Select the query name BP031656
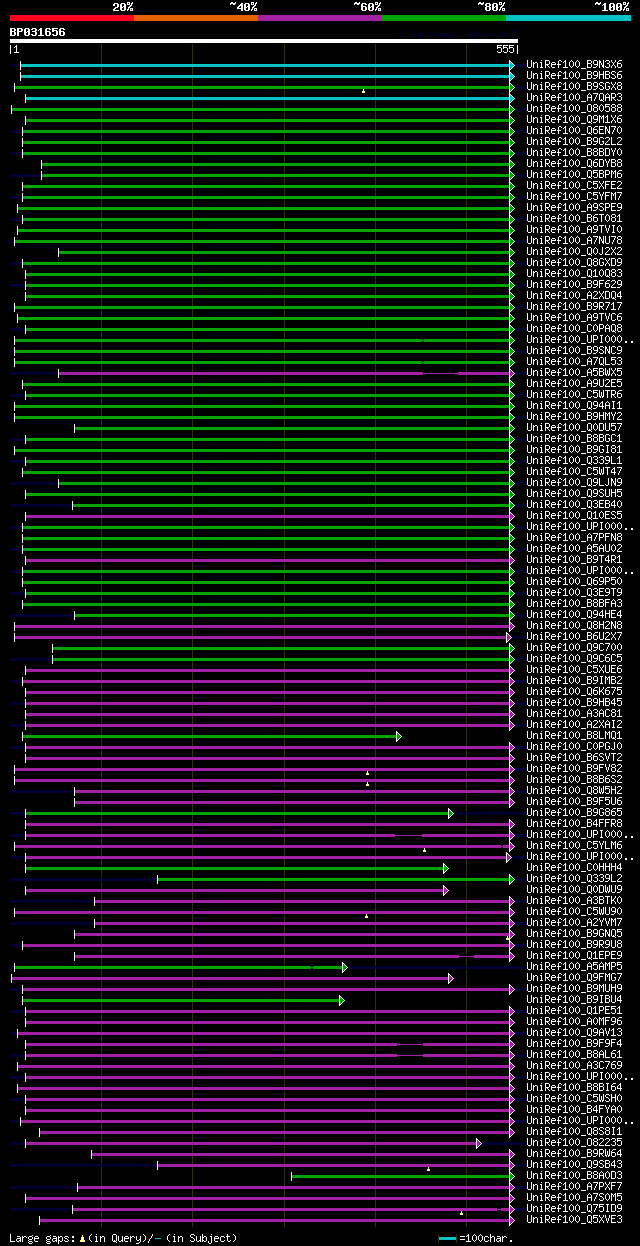Screen dimensions: 640x1246 37,32
